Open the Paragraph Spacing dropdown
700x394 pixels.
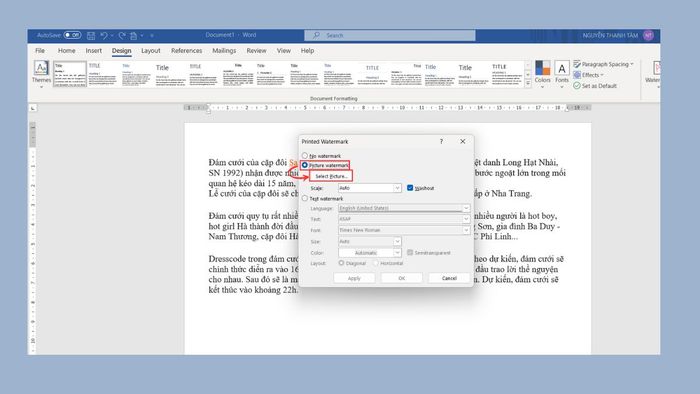tap(604, 64)
